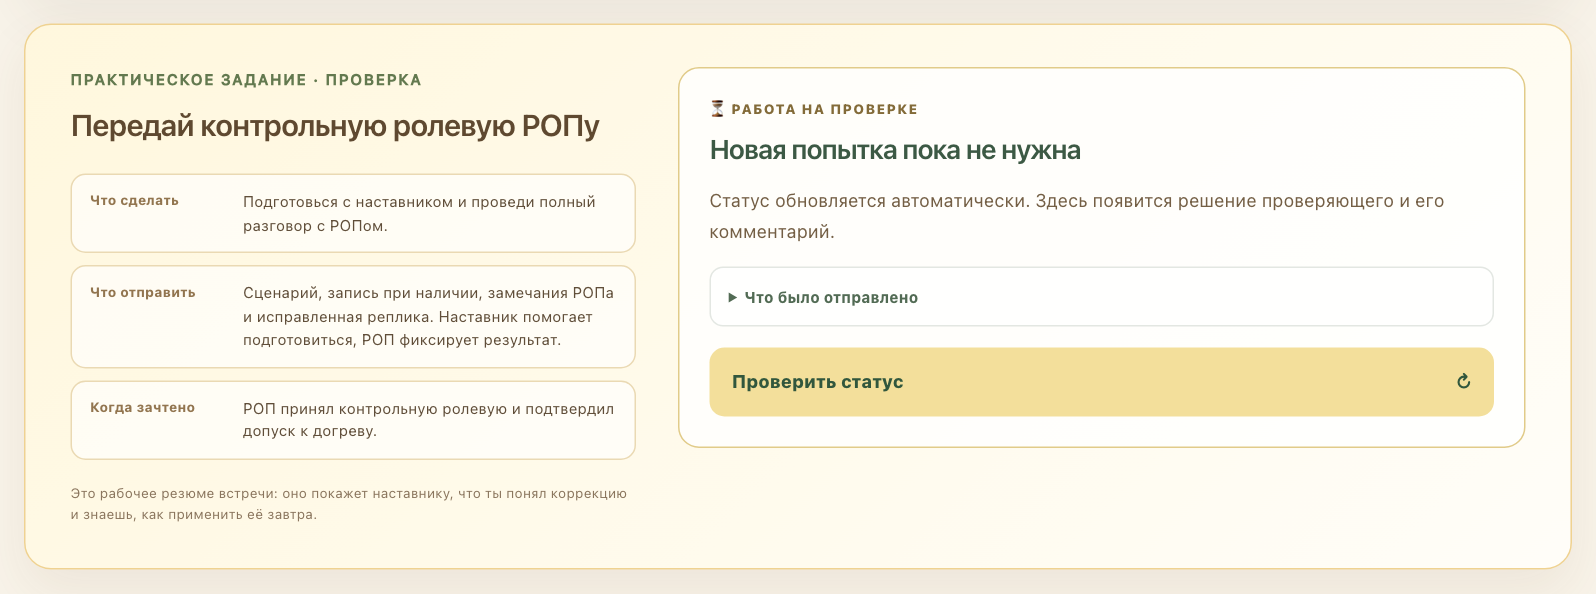Click the Работа на проверке status label
Screen dimensions: 1596x594
pyautogui.click(x=824, y=109)
